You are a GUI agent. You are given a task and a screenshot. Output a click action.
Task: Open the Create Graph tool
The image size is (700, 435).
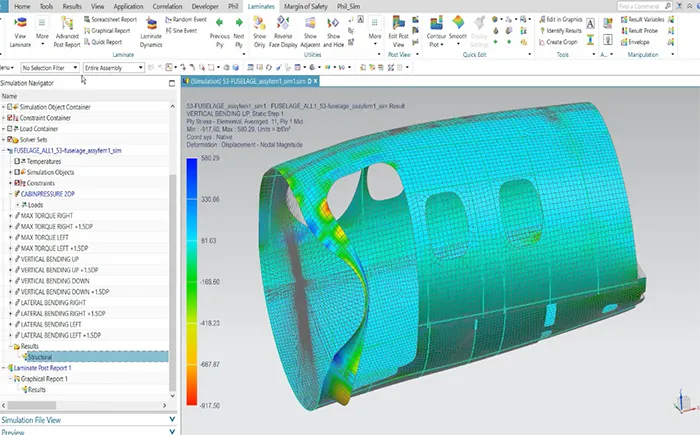pyautogui.click(x=558, y=42)
